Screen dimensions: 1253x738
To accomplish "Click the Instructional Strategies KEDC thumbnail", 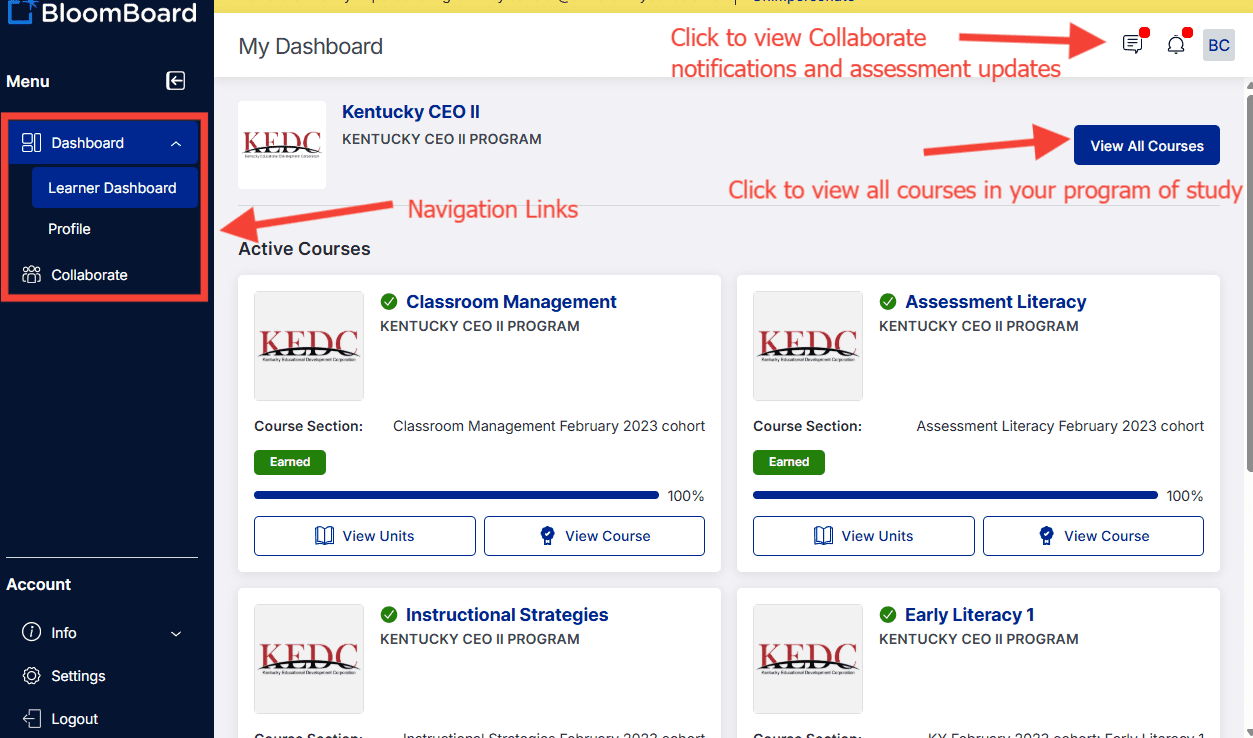I will 309,659.
